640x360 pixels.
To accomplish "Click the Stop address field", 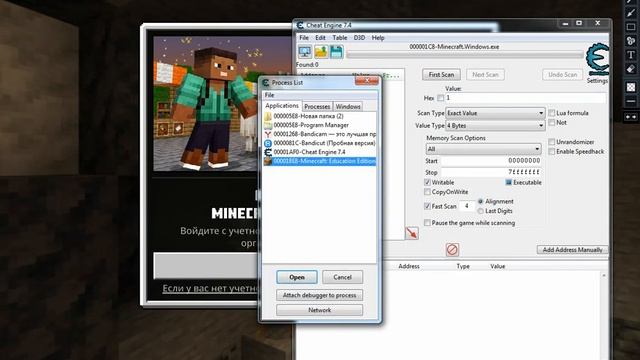I will (491, 172).
